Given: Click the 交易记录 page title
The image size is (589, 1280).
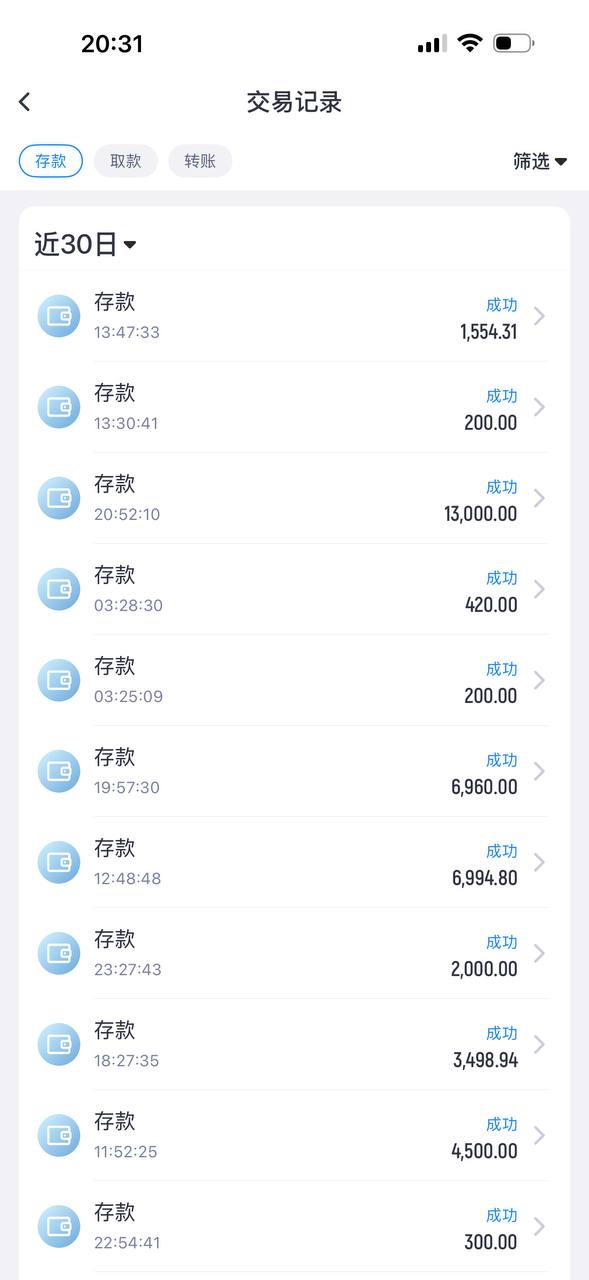Looking at the screenshot, I should [294, 102].
